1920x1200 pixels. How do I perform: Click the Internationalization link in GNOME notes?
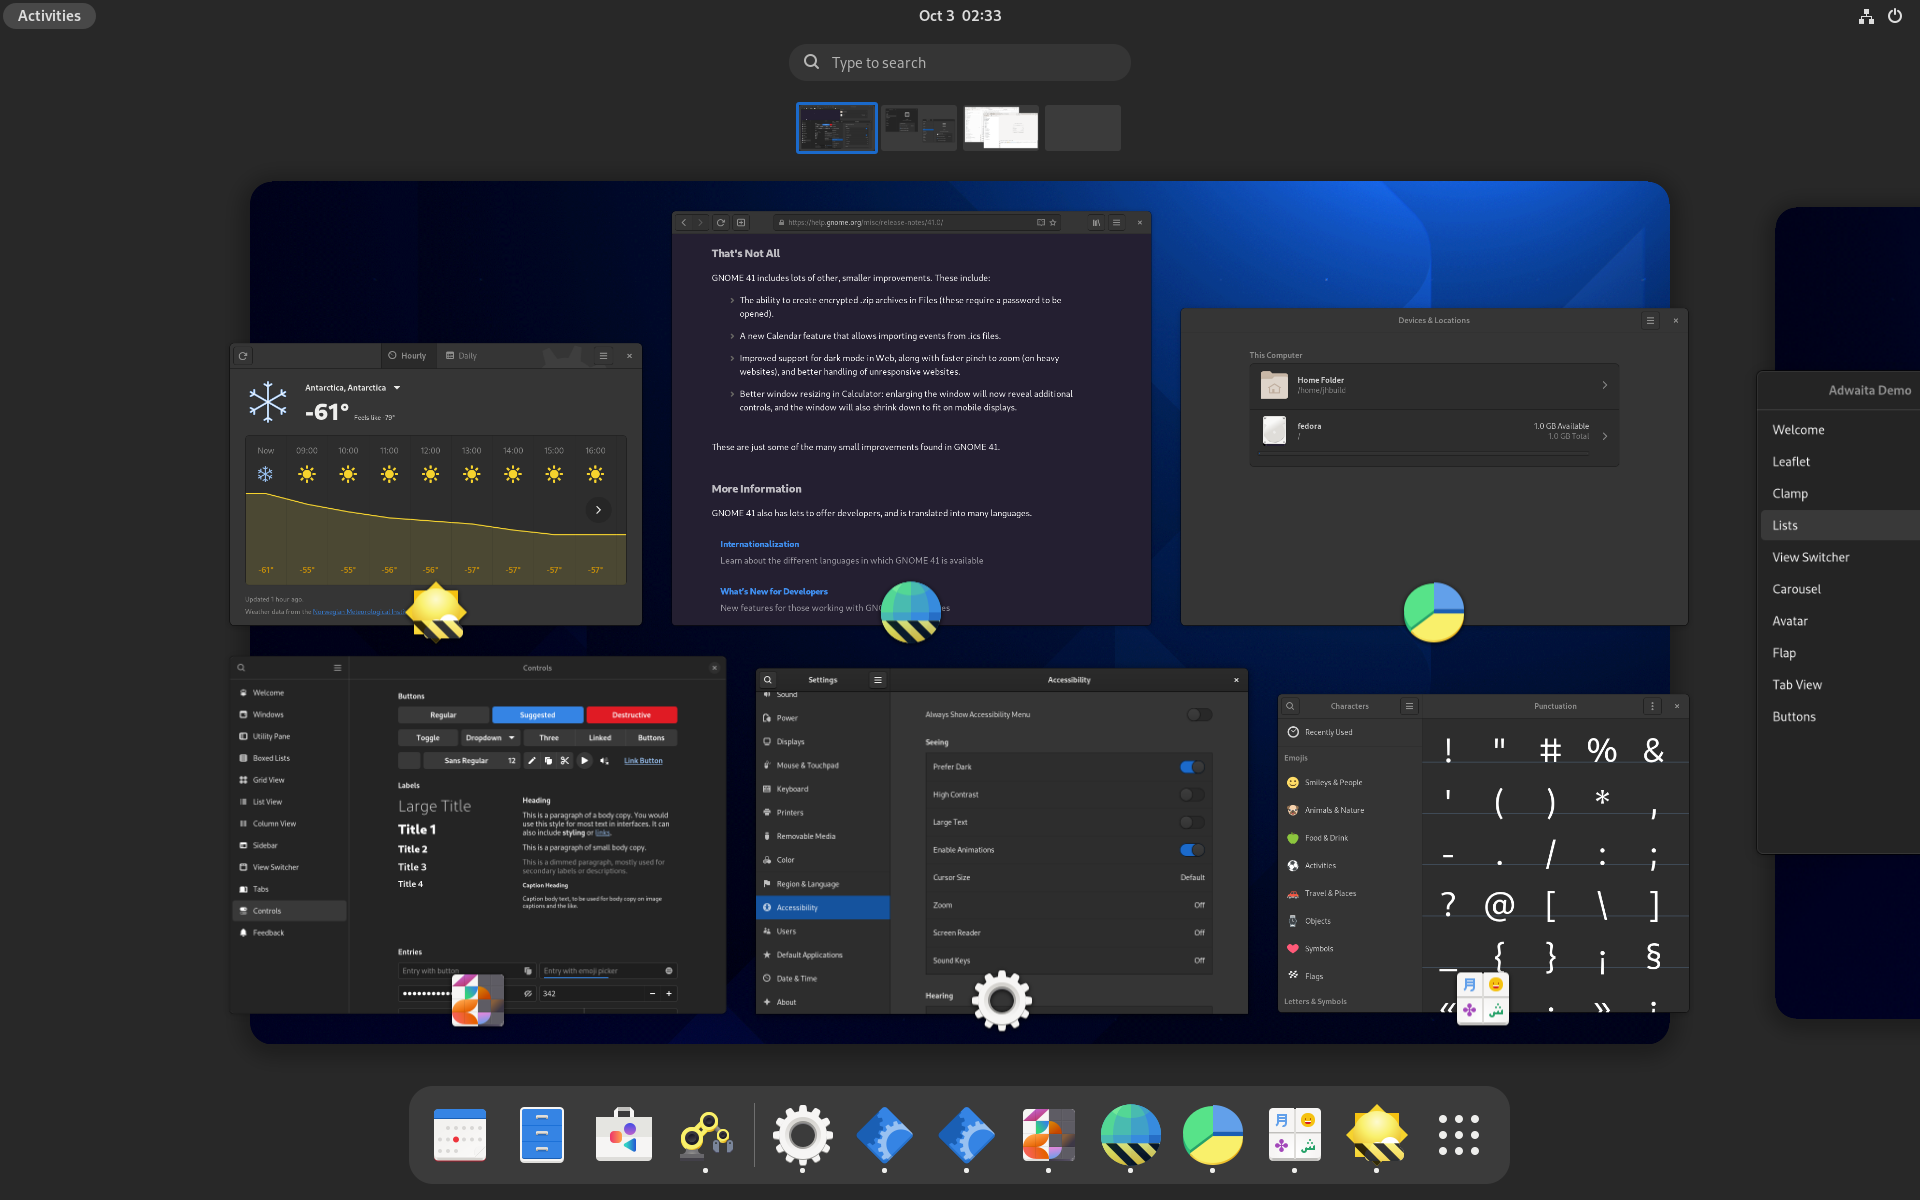759,543
